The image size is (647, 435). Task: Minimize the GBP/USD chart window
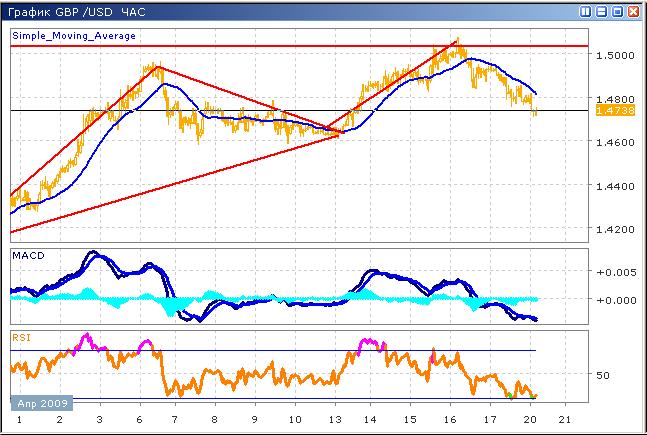[x=602, y=11]
